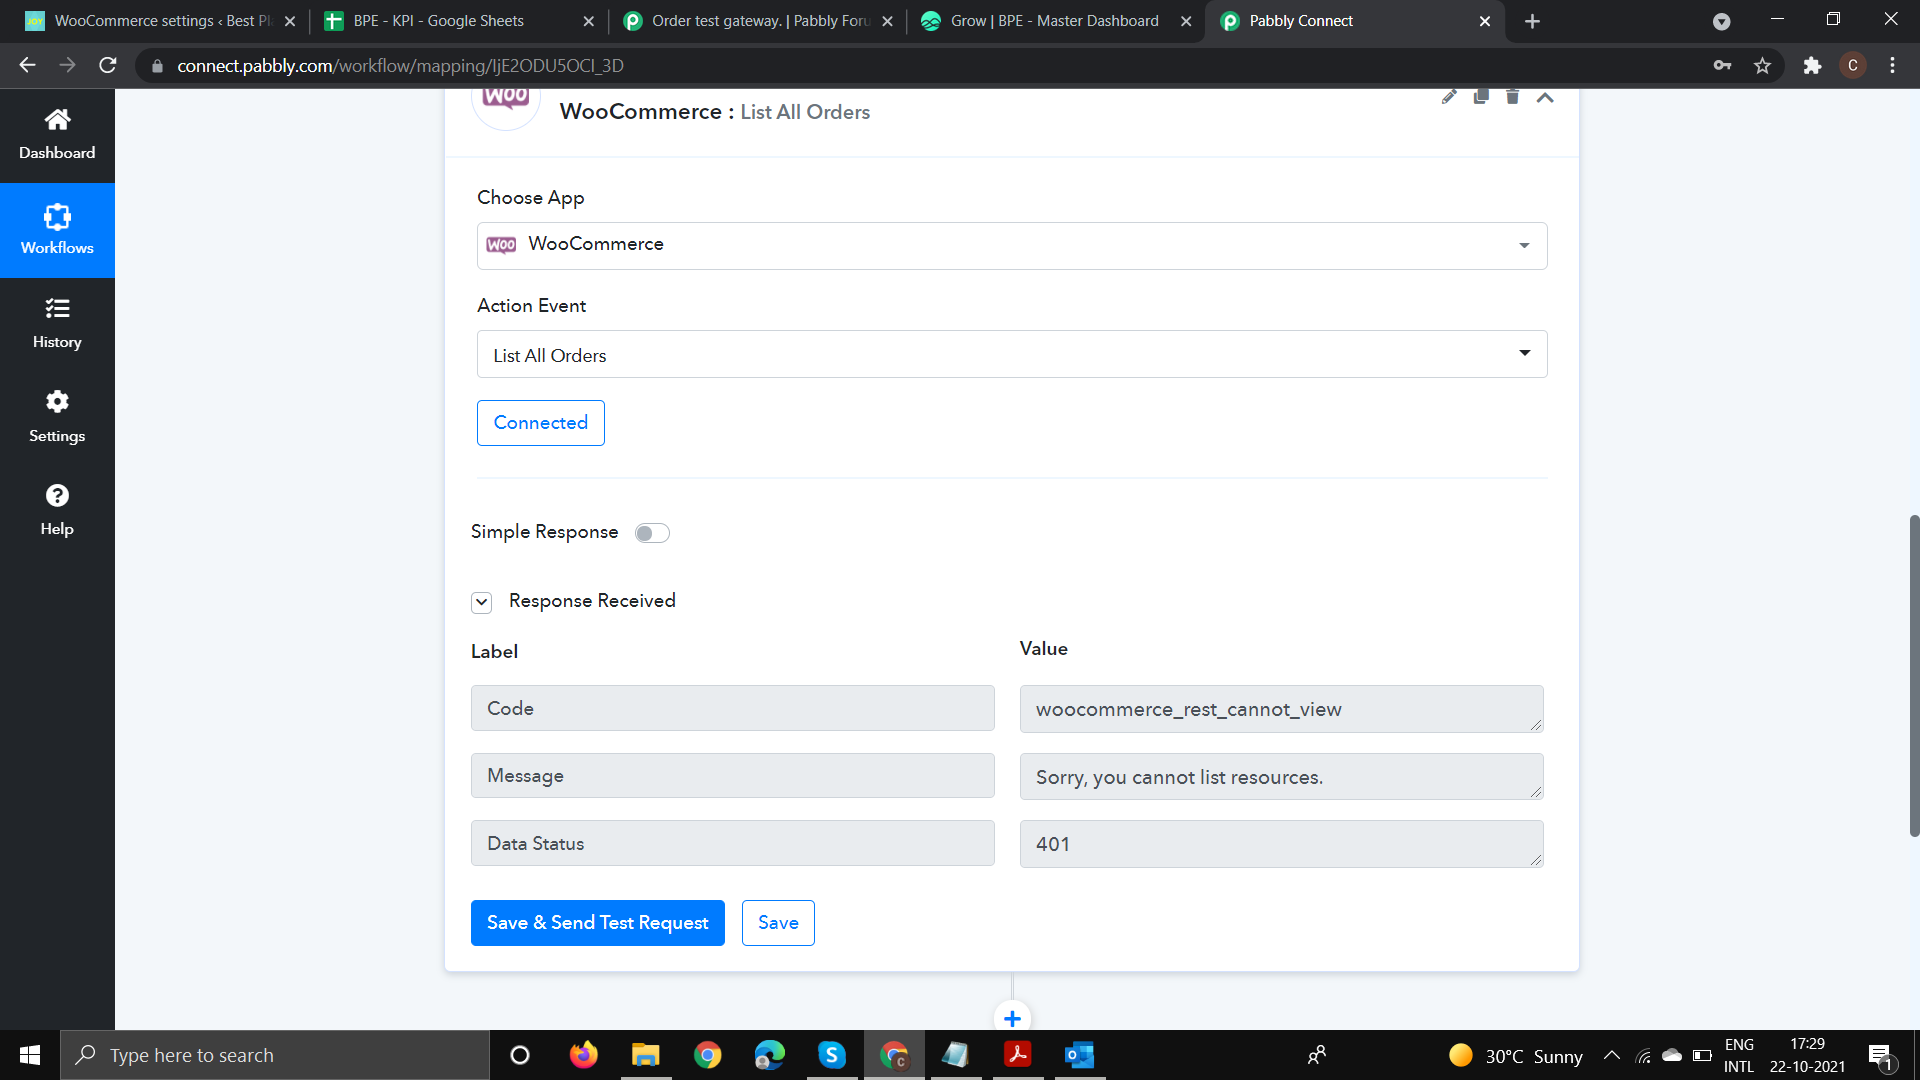Open the Wi-Fi network icon
Screen dimensions: 1920x1080
(x=1643, y=1055)
